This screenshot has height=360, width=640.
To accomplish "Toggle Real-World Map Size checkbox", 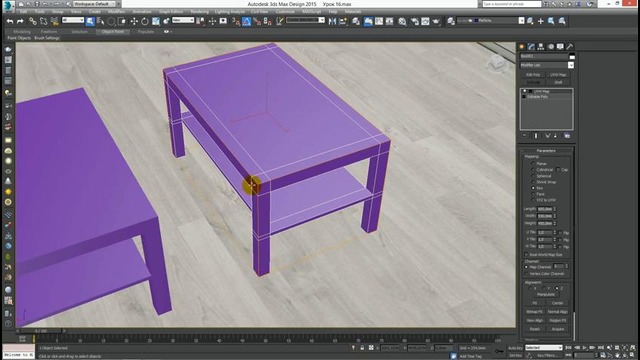I will [x=526, y=255].
